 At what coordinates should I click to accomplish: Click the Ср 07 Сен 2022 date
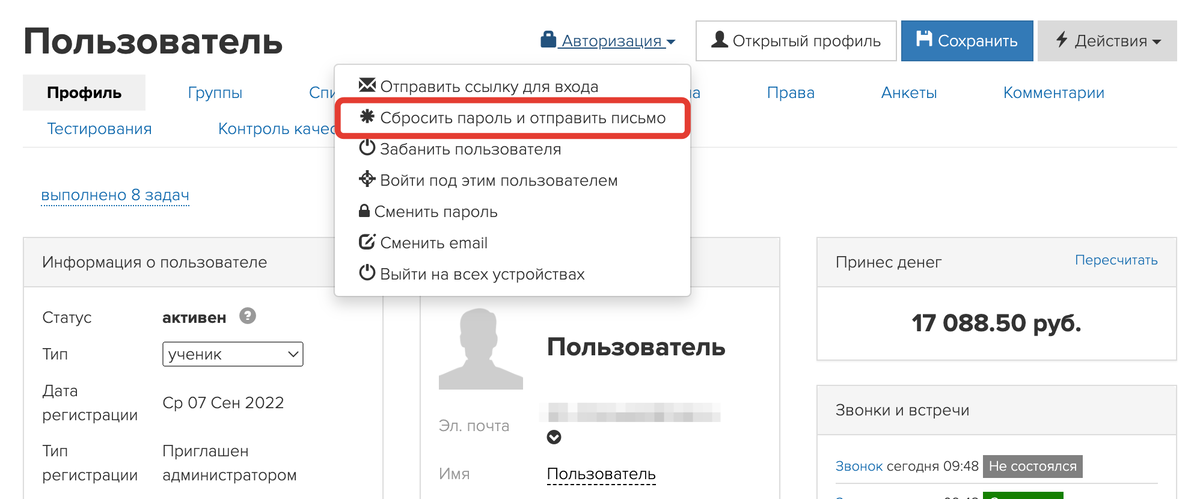tap(223, 403)
